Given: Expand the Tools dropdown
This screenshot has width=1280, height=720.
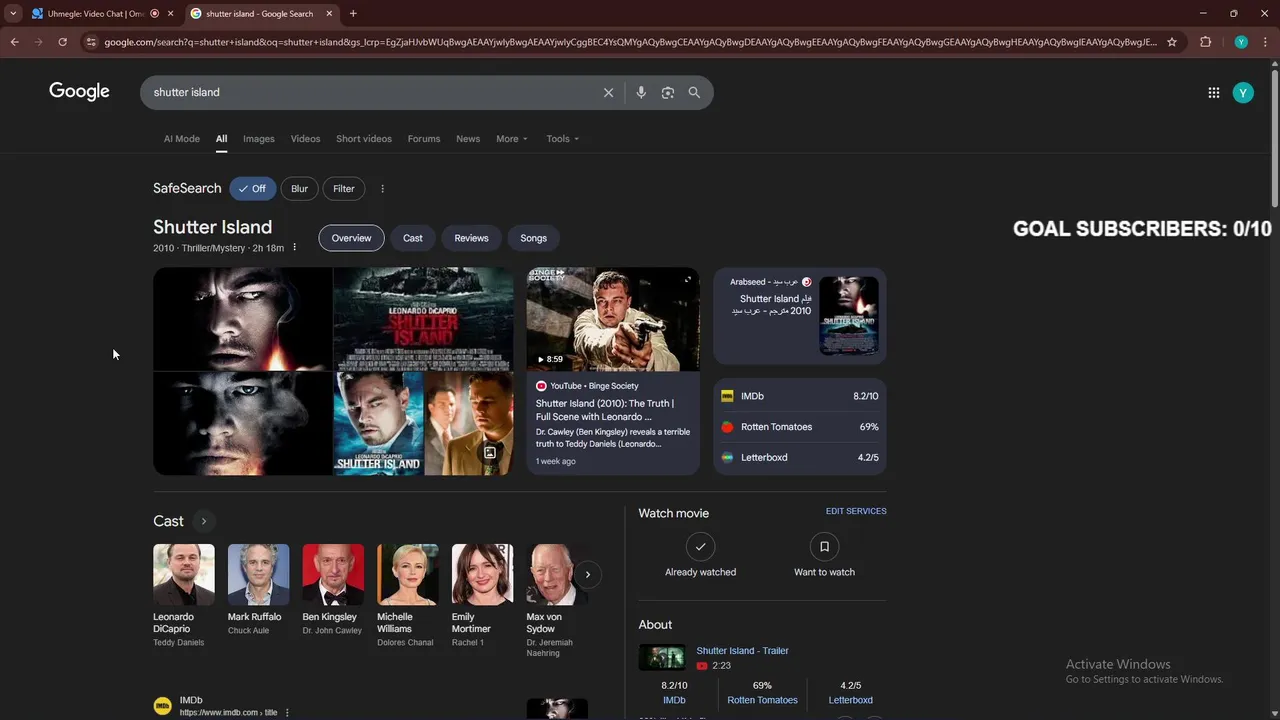Looking at the screenshot, I should (x=562, y=139).
